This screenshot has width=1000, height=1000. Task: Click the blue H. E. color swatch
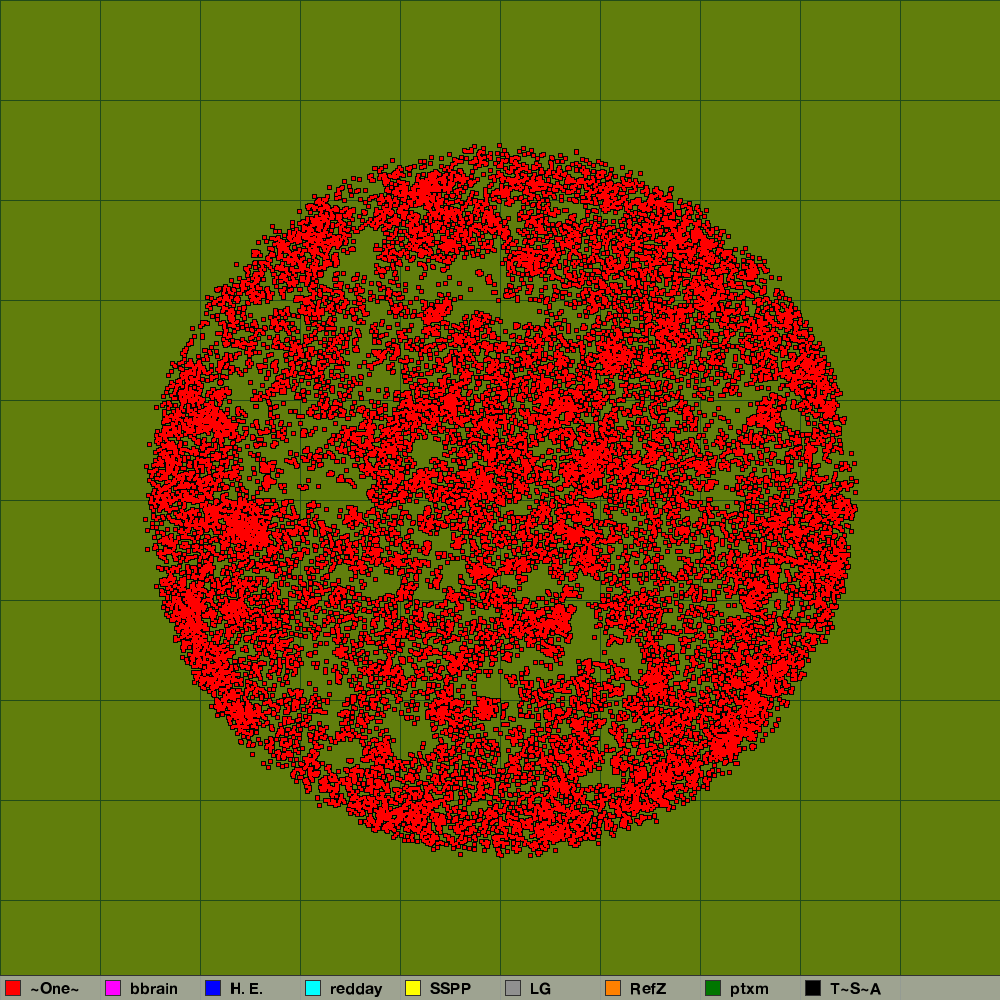[213, 989]
